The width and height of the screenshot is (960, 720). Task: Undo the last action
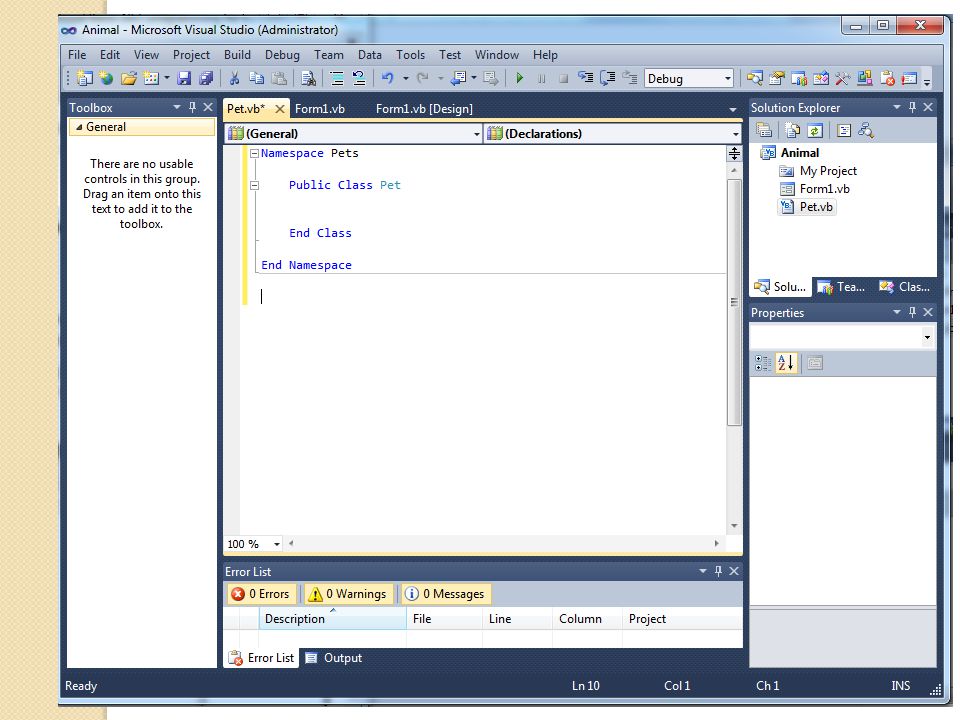(x=388, y=78)
